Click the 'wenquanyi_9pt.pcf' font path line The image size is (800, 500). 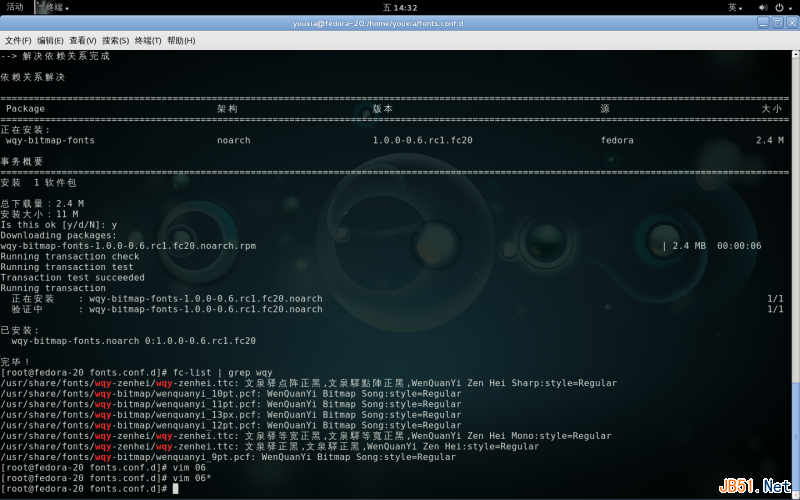tap(228, 457)
